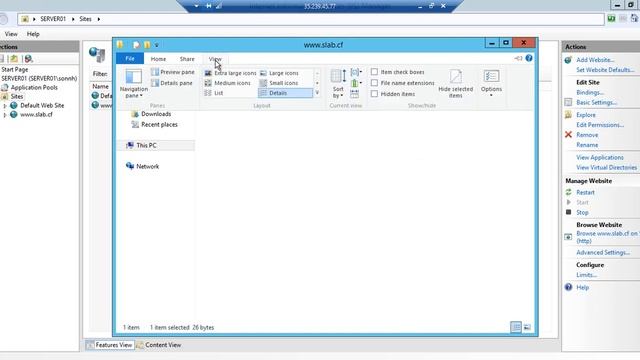Click Explore in IIS Actions pane
The image size is (640, 360).
tap(586, 115)
